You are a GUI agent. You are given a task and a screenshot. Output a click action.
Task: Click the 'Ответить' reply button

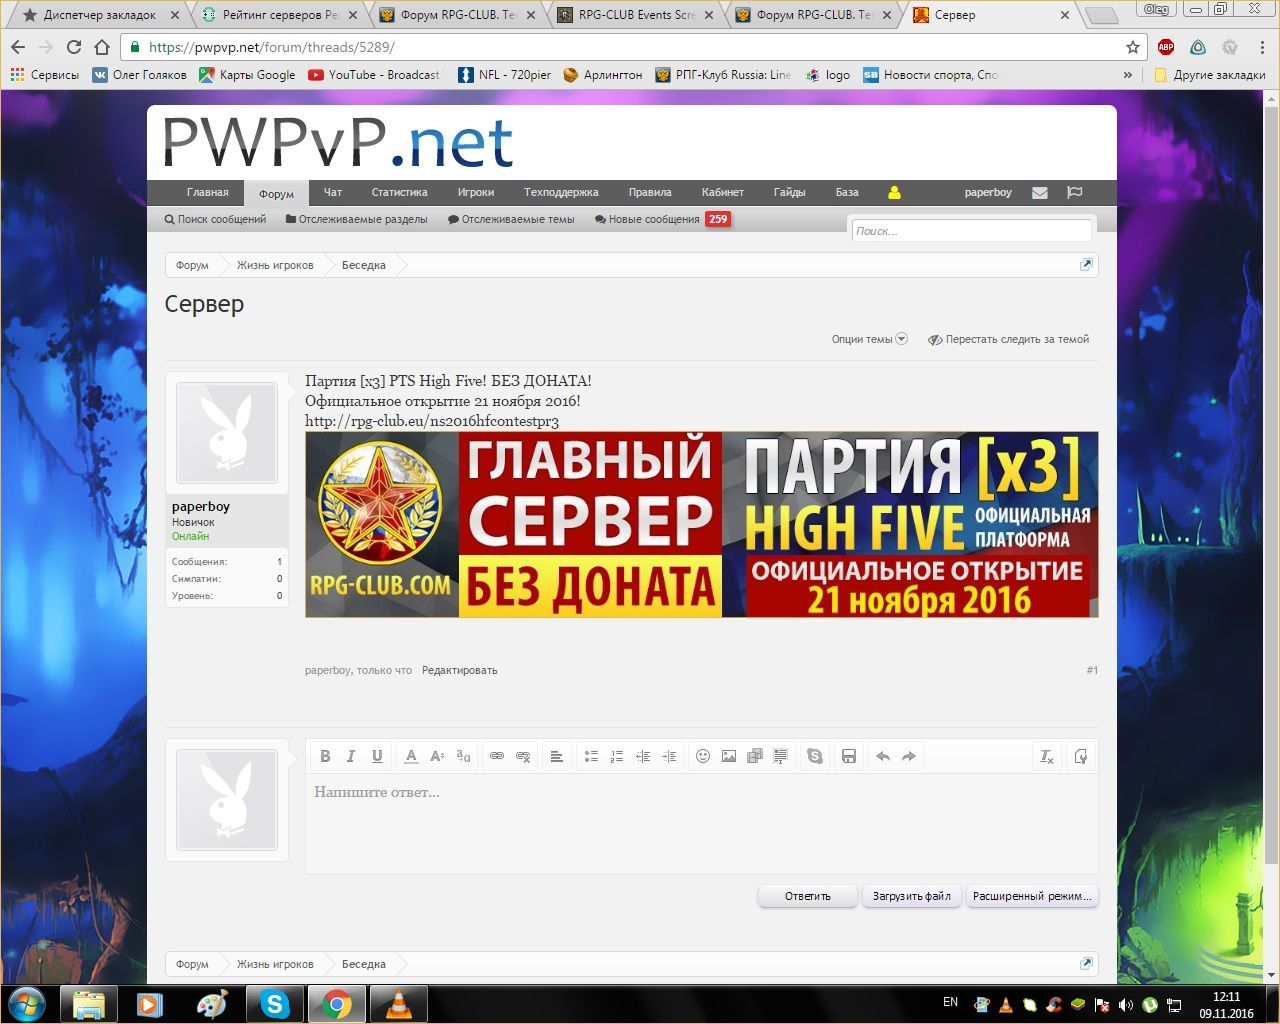808,896
